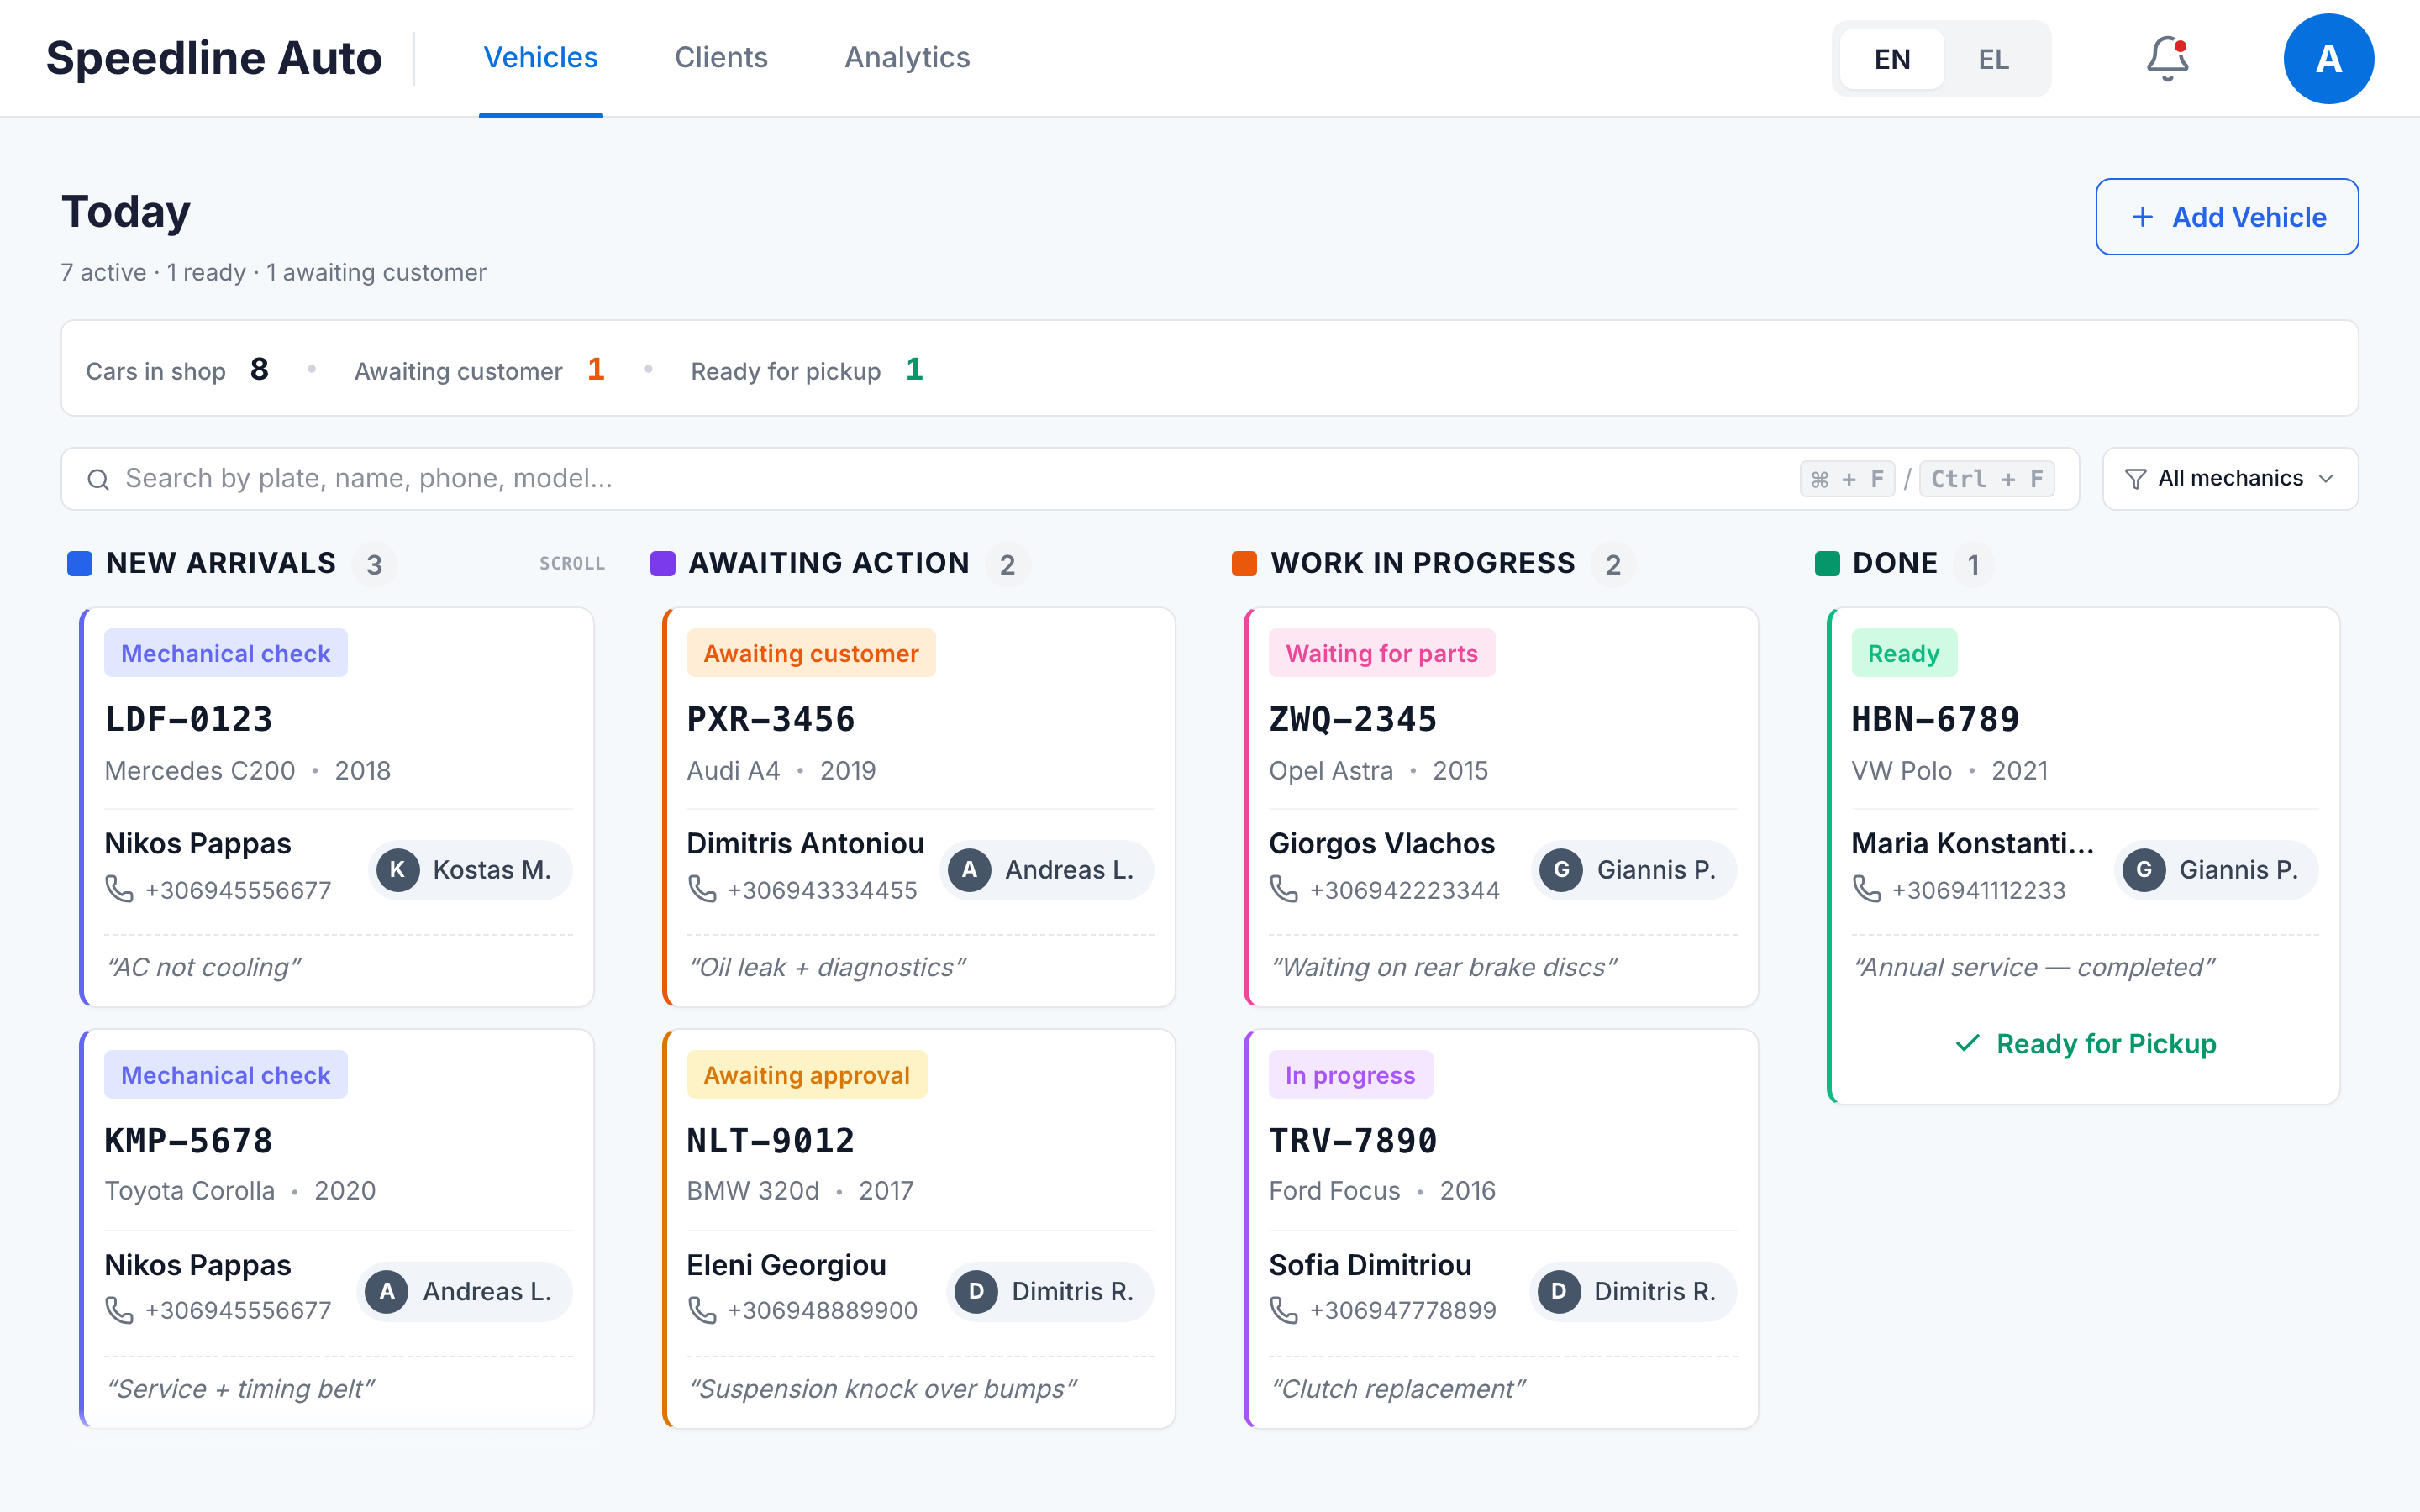Viewport: 2420px width, 1512px height.
Task: Click Andreas L. avatar on KMP-5678
Action: [x=387, y=1291]
